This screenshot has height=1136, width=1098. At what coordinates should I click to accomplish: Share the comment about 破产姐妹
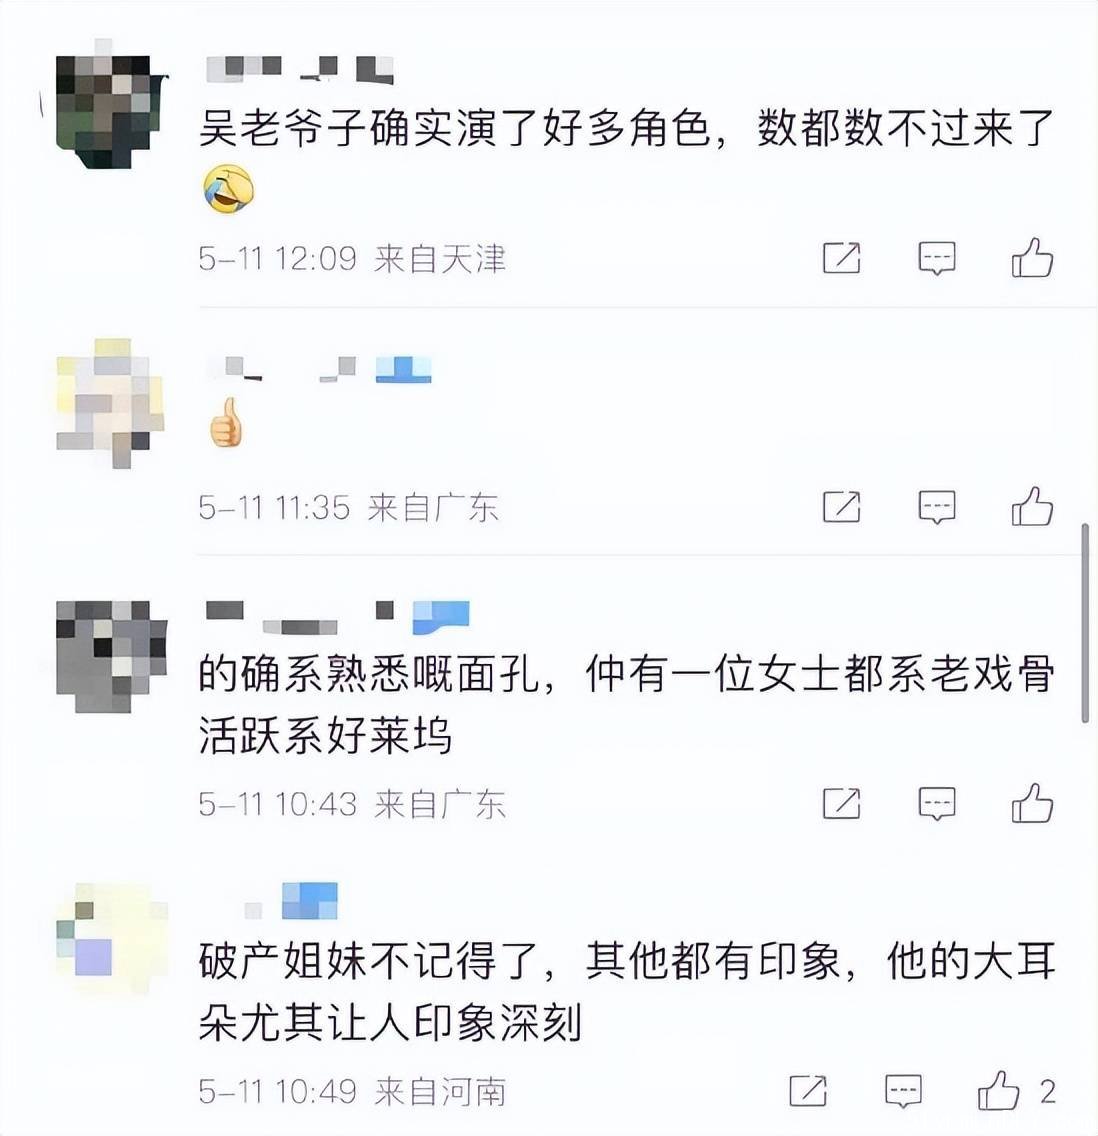point(808,1090)
